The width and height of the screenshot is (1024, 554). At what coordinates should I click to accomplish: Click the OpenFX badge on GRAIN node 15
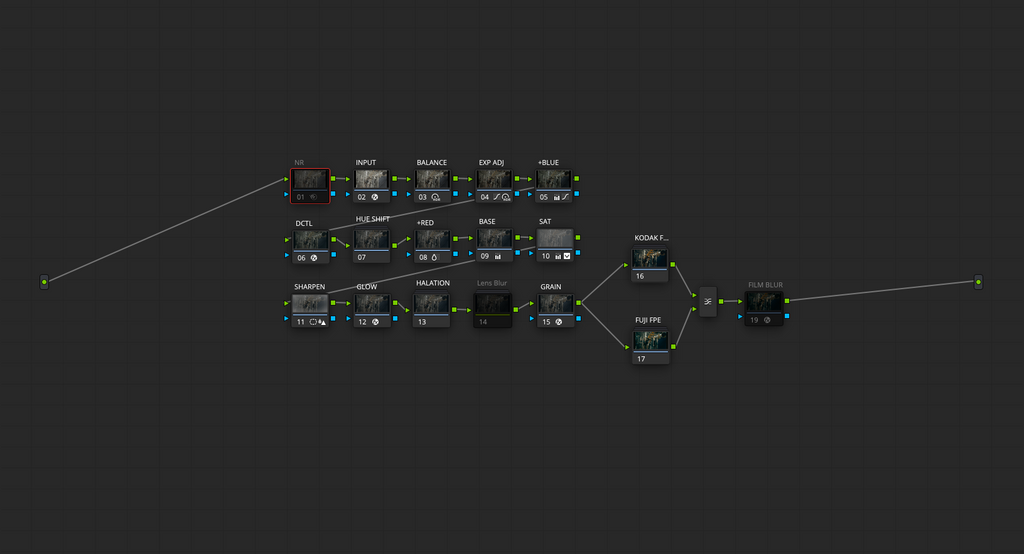[x=558, y=322]
